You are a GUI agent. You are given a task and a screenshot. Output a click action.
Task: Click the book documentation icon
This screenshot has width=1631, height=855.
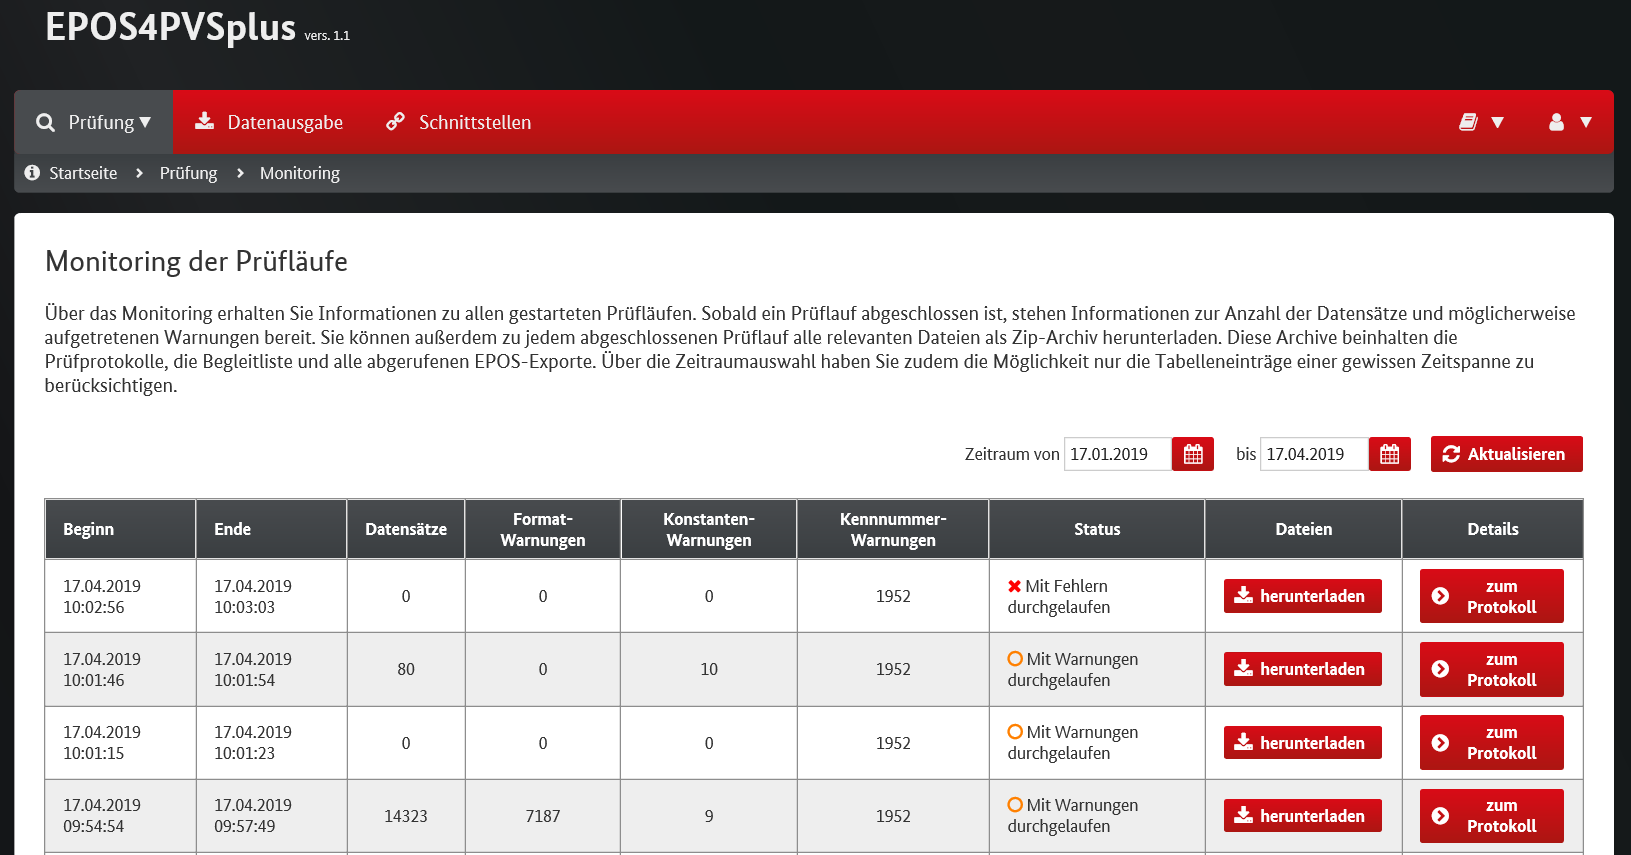[x=1468, y=122]
